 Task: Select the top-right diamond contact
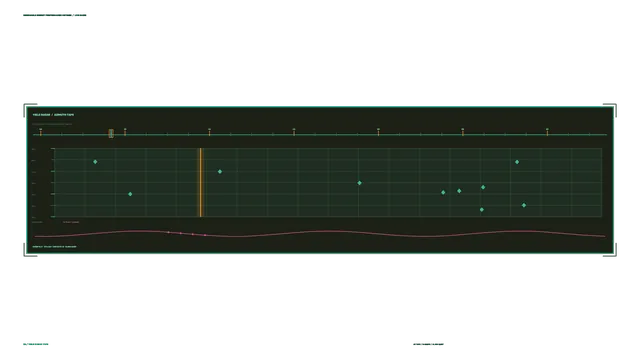coord(517,162)
